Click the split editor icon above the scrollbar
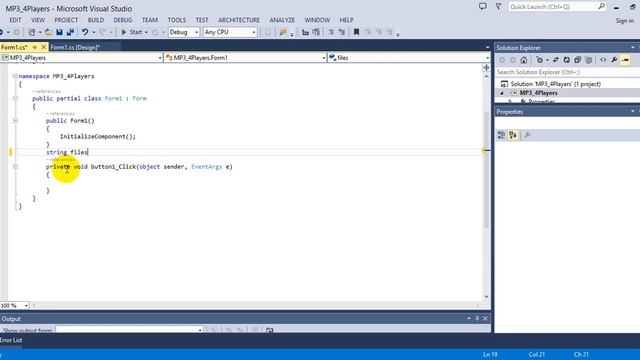Image resolution: width=640 pixels, height=360 pixels. pyautogui.click(x=486, y=68)
